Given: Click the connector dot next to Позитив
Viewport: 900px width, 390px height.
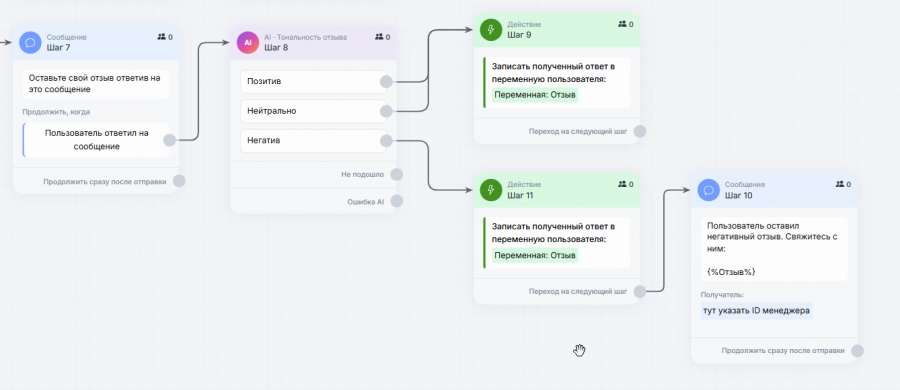Looking at the screenshot, I should (386, 82).
